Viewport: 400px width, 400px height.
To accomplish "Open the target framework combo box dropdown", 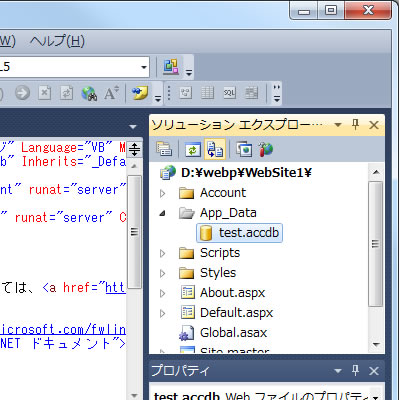I will [x=144, y=67].
